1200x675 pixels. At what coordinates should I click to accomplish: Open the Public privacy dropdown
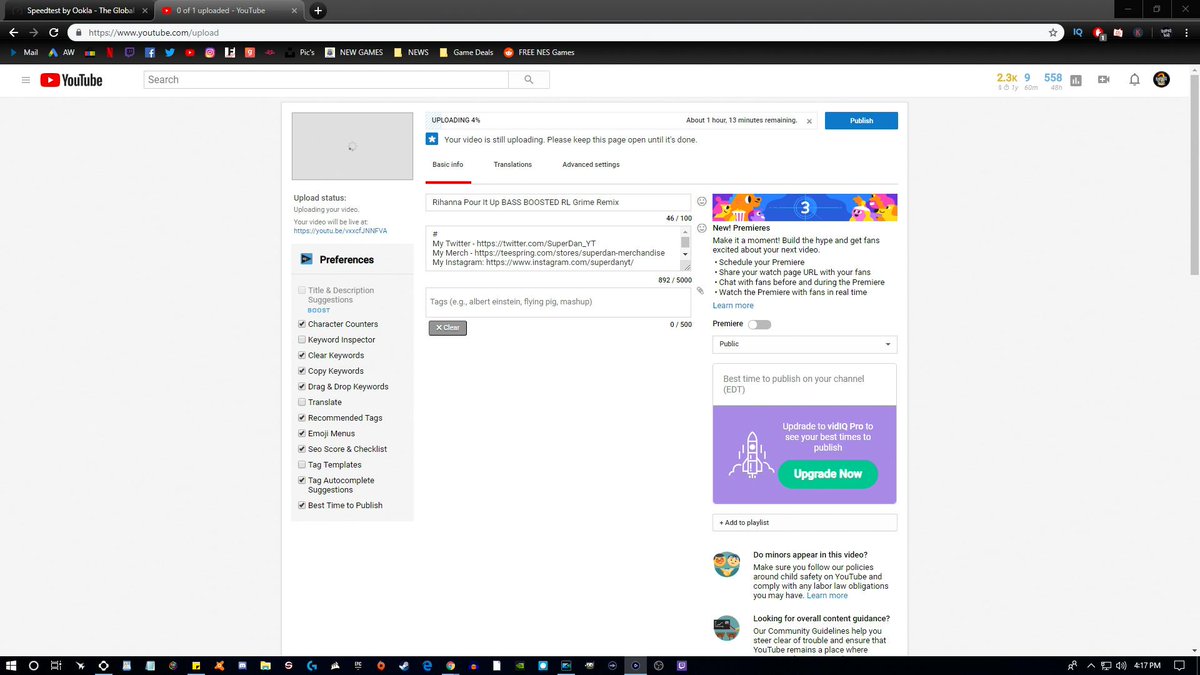click(x=805, y=344)
